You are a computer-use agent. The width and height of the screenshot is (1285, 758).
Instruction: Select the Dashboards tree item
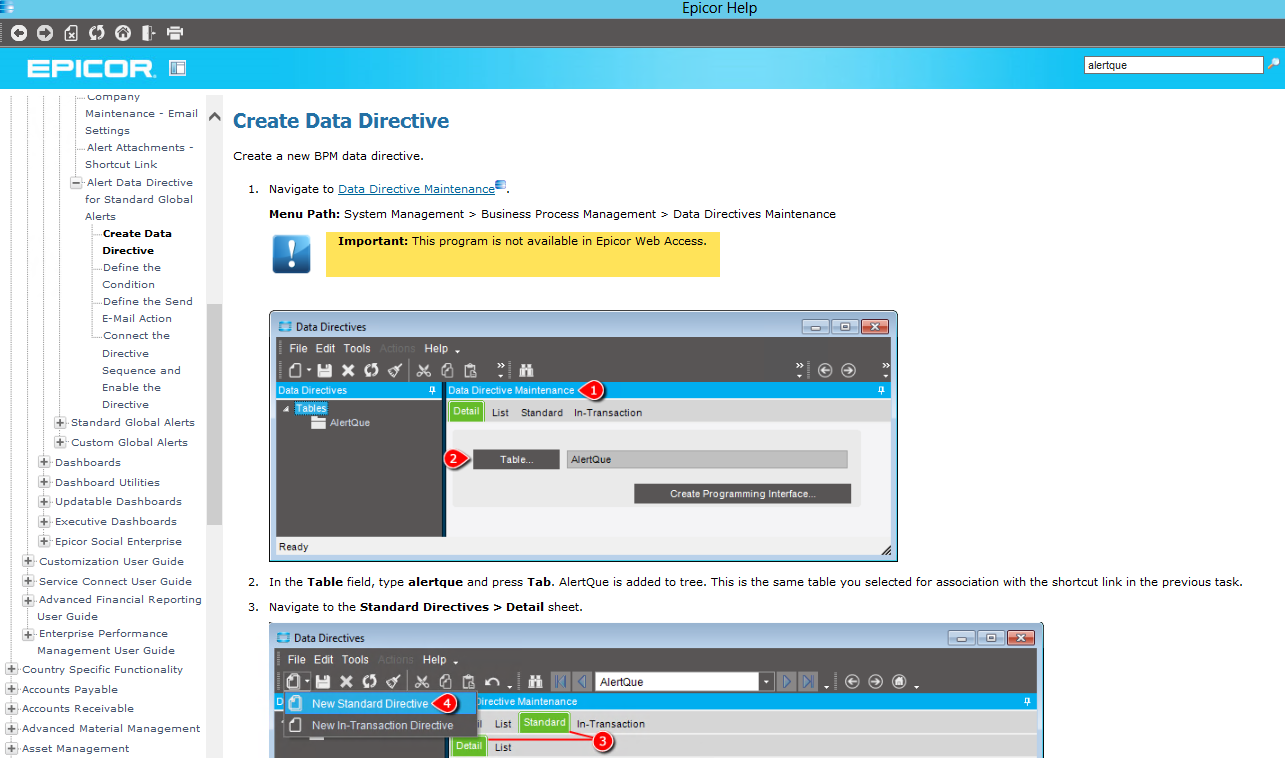88,463
